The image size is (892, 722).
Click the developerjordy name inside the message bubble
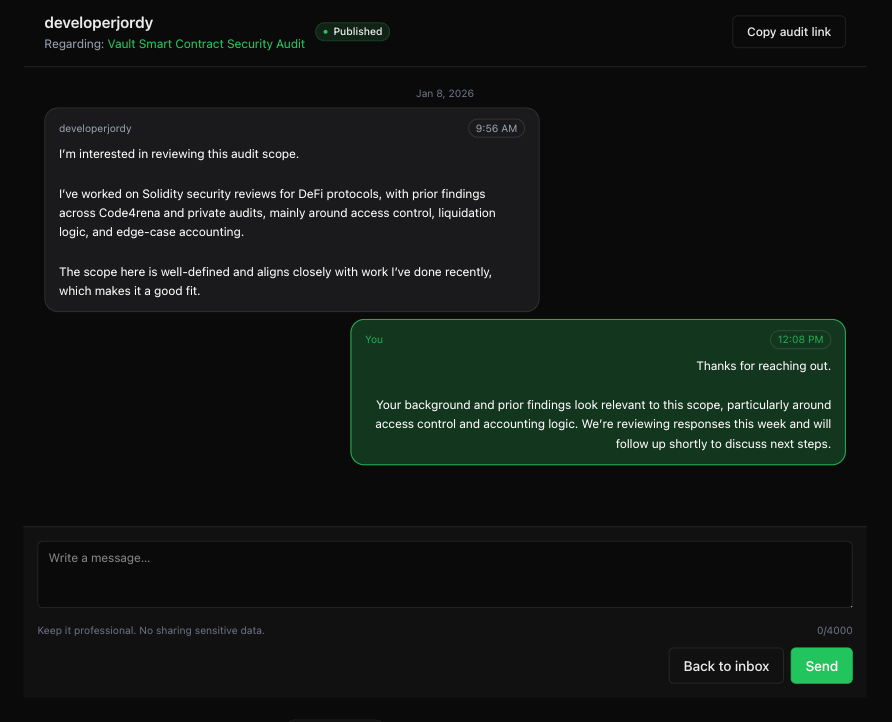(x=94, y=128)
